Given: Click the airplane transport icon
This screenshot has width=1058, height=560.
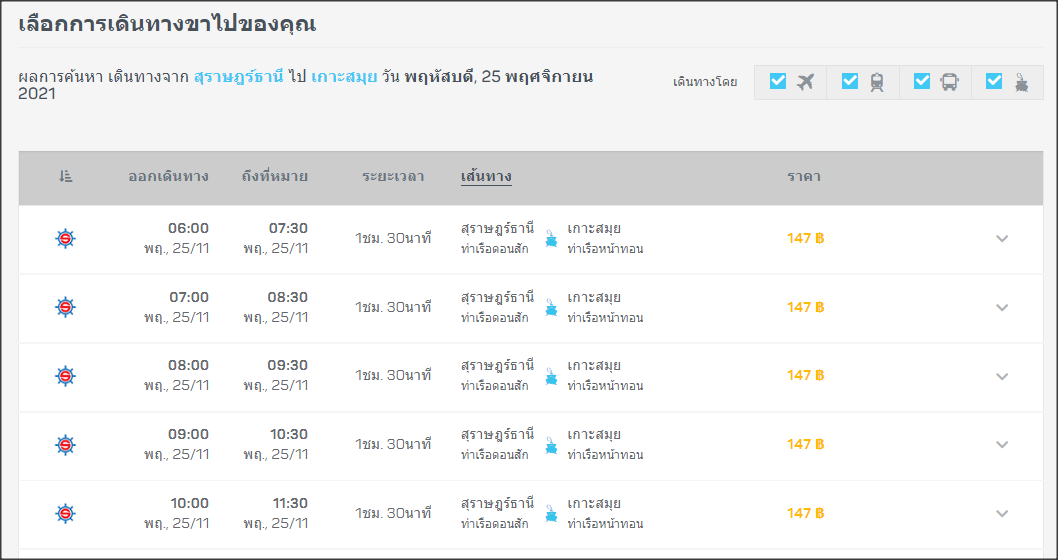Looking at the screenshot, I should (x=806, y=82).
